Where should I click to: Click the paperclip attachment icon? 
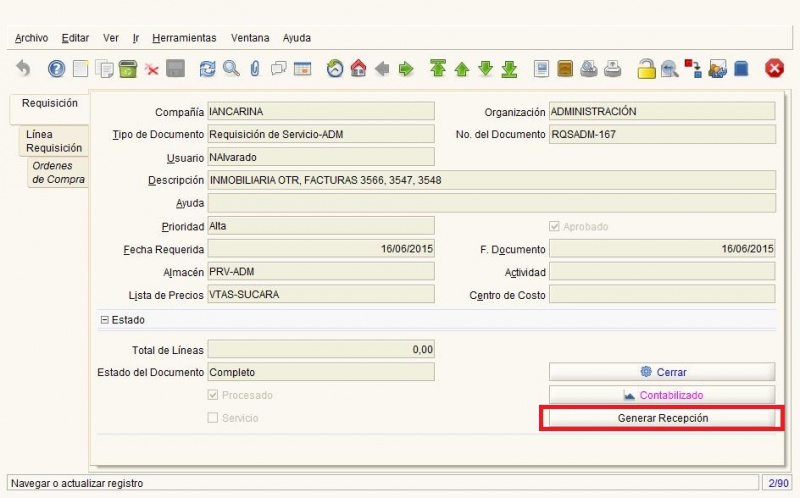(x=254, y=69)
